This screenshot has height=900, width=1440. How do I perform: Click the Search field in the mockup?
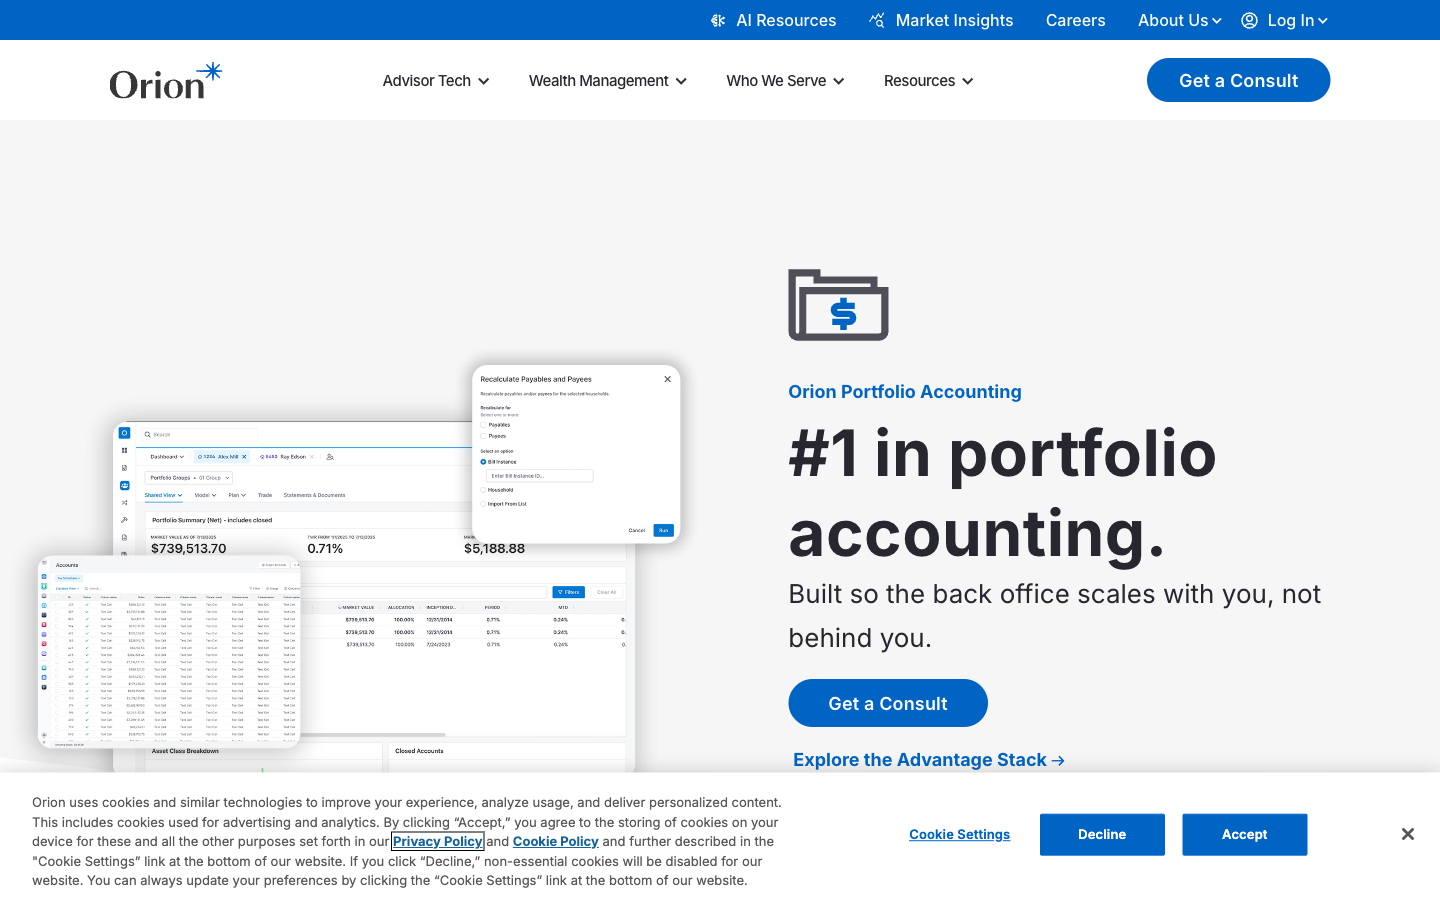199,434
